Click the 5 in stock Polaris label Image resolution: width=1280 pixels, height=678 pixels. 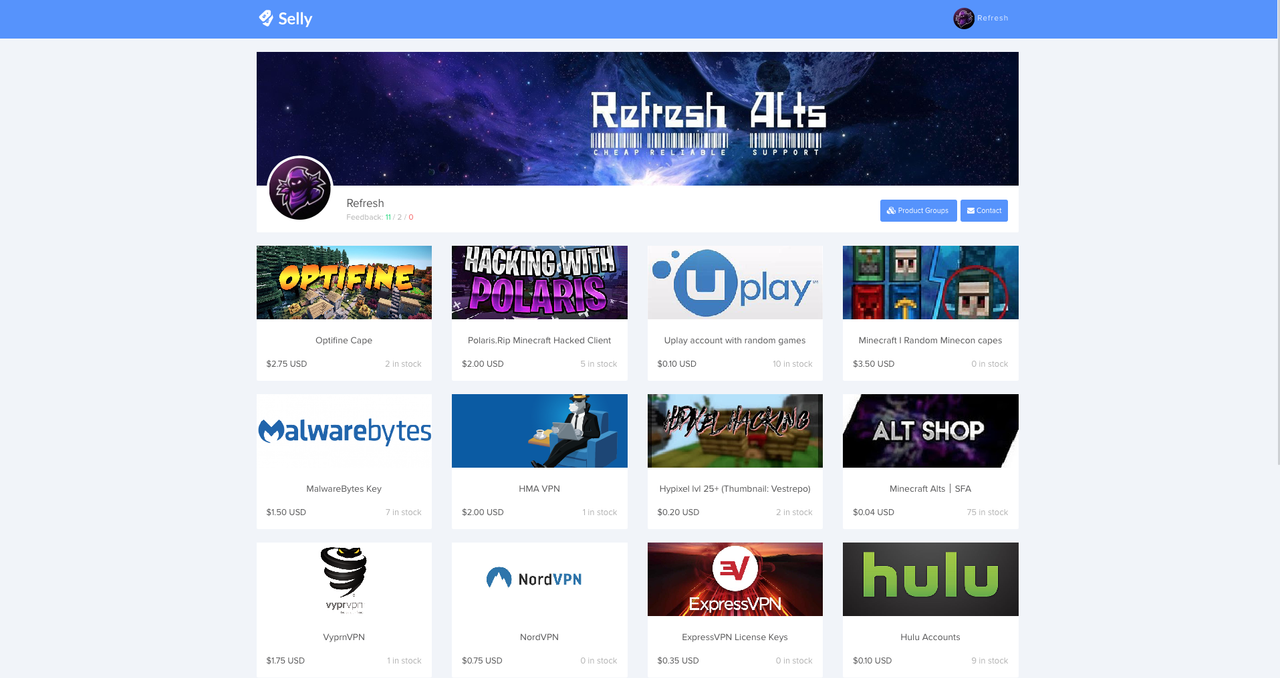point(599,364)
